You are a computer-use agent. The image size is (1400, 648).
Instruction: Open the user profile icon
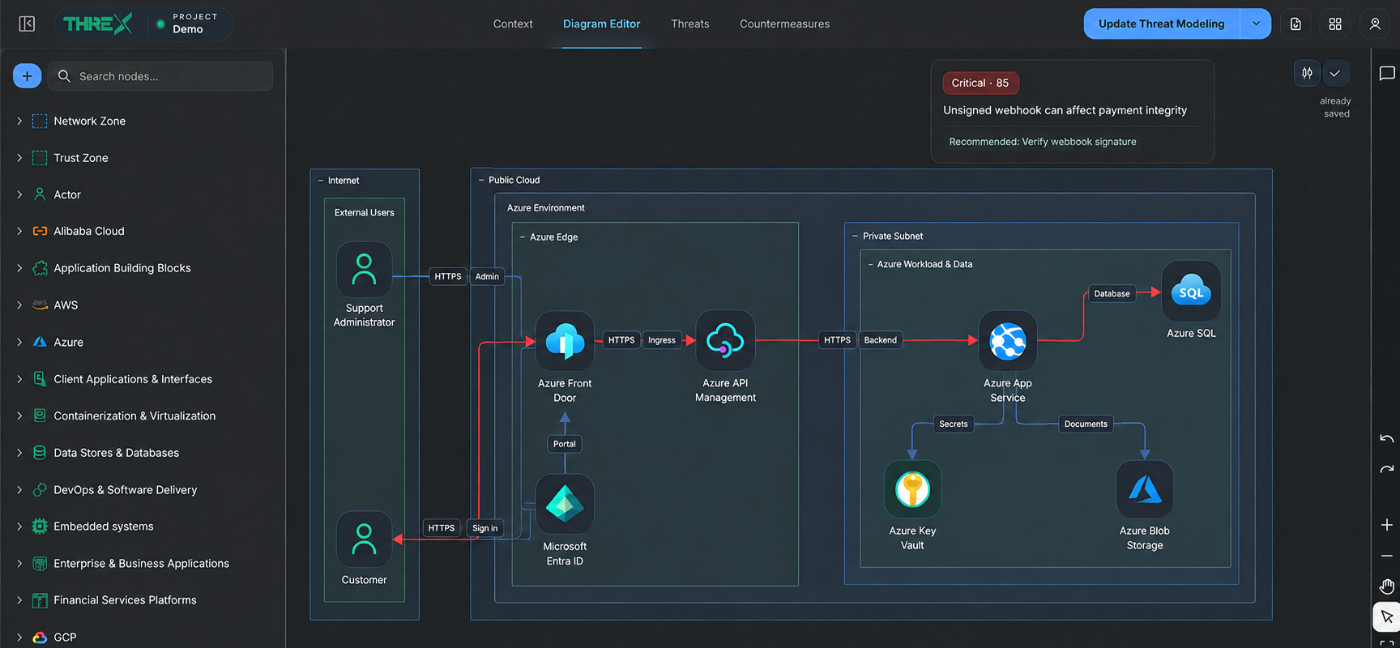tap(1375, 24)
